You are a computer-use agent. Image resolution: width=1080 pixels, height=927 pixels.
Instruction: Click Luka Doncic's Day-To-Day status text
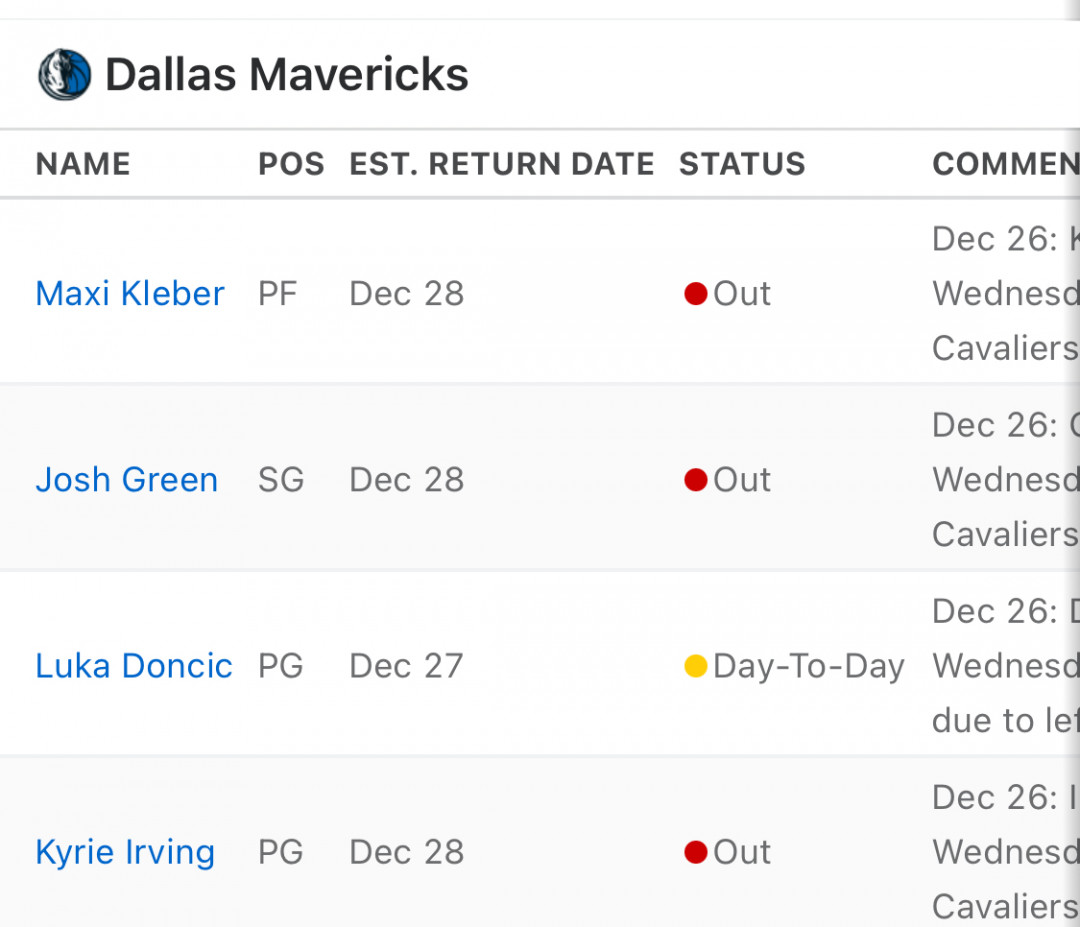tap(809, 666)
